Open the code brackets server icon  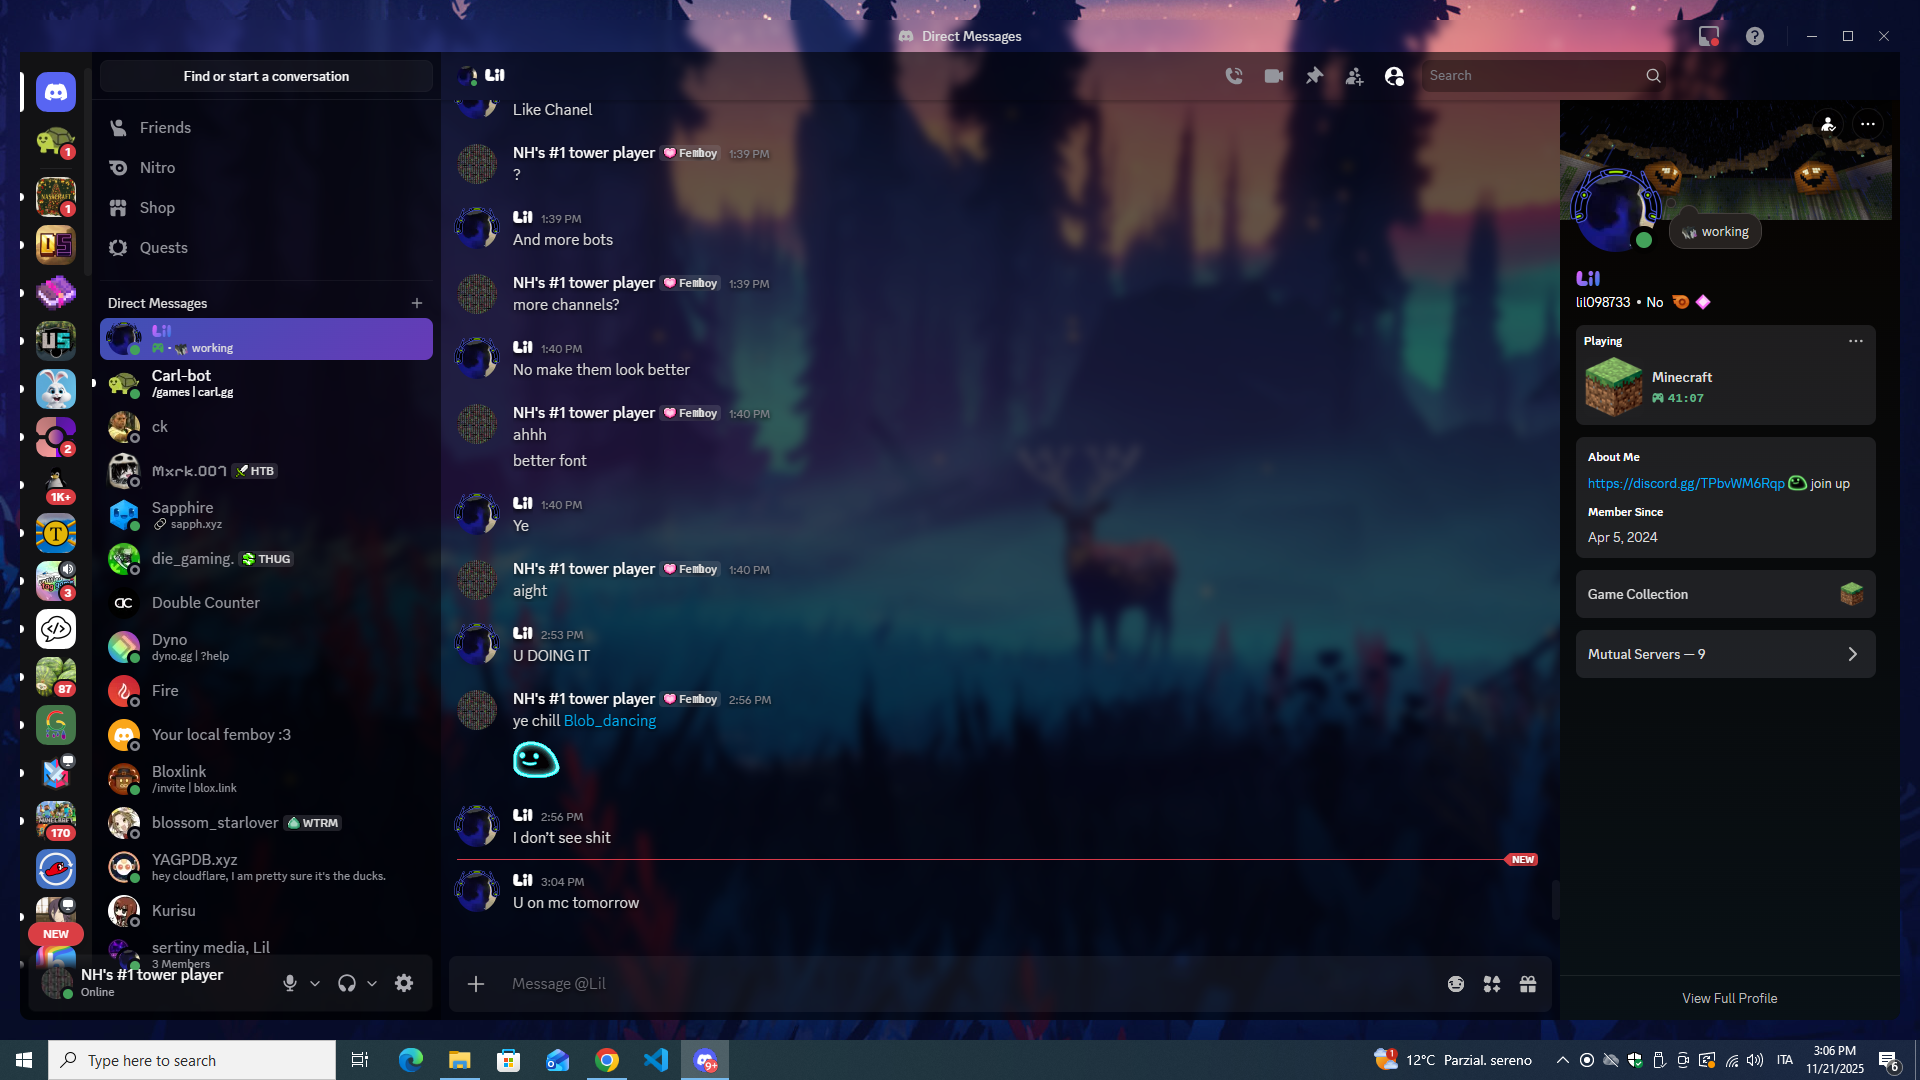click(56, 629)
